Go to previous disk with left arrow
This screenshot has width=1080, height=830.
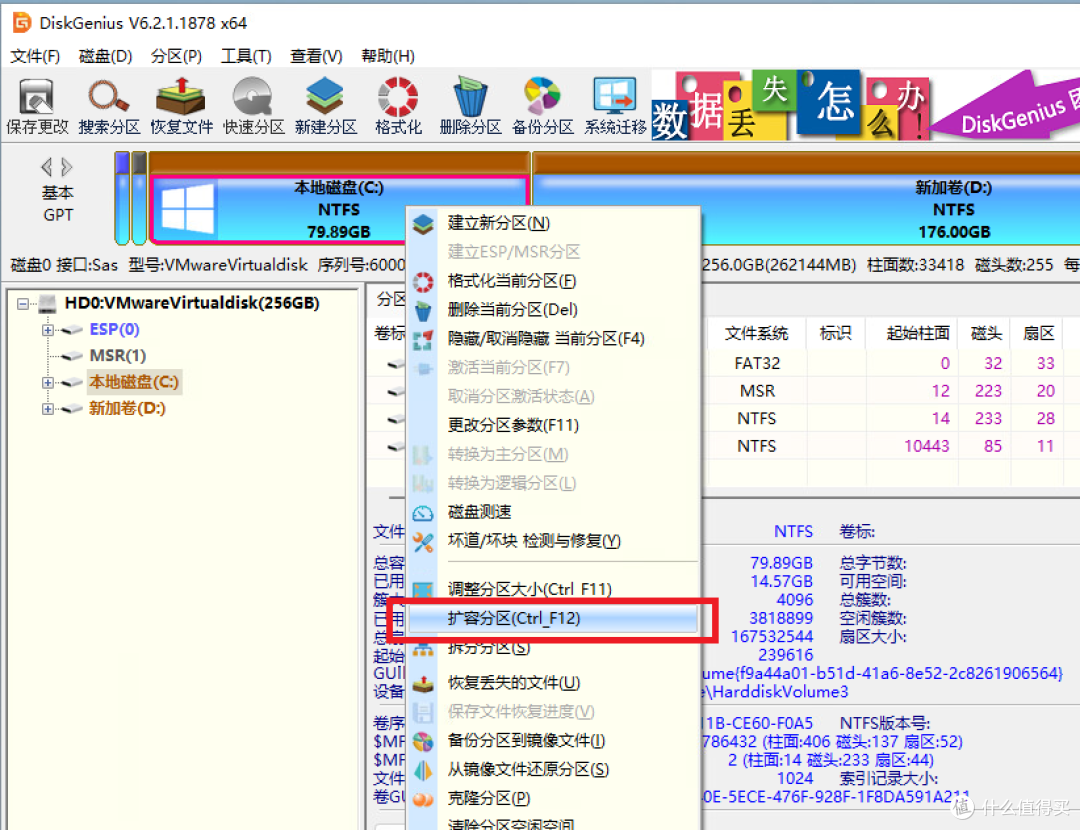pos(46,167)
